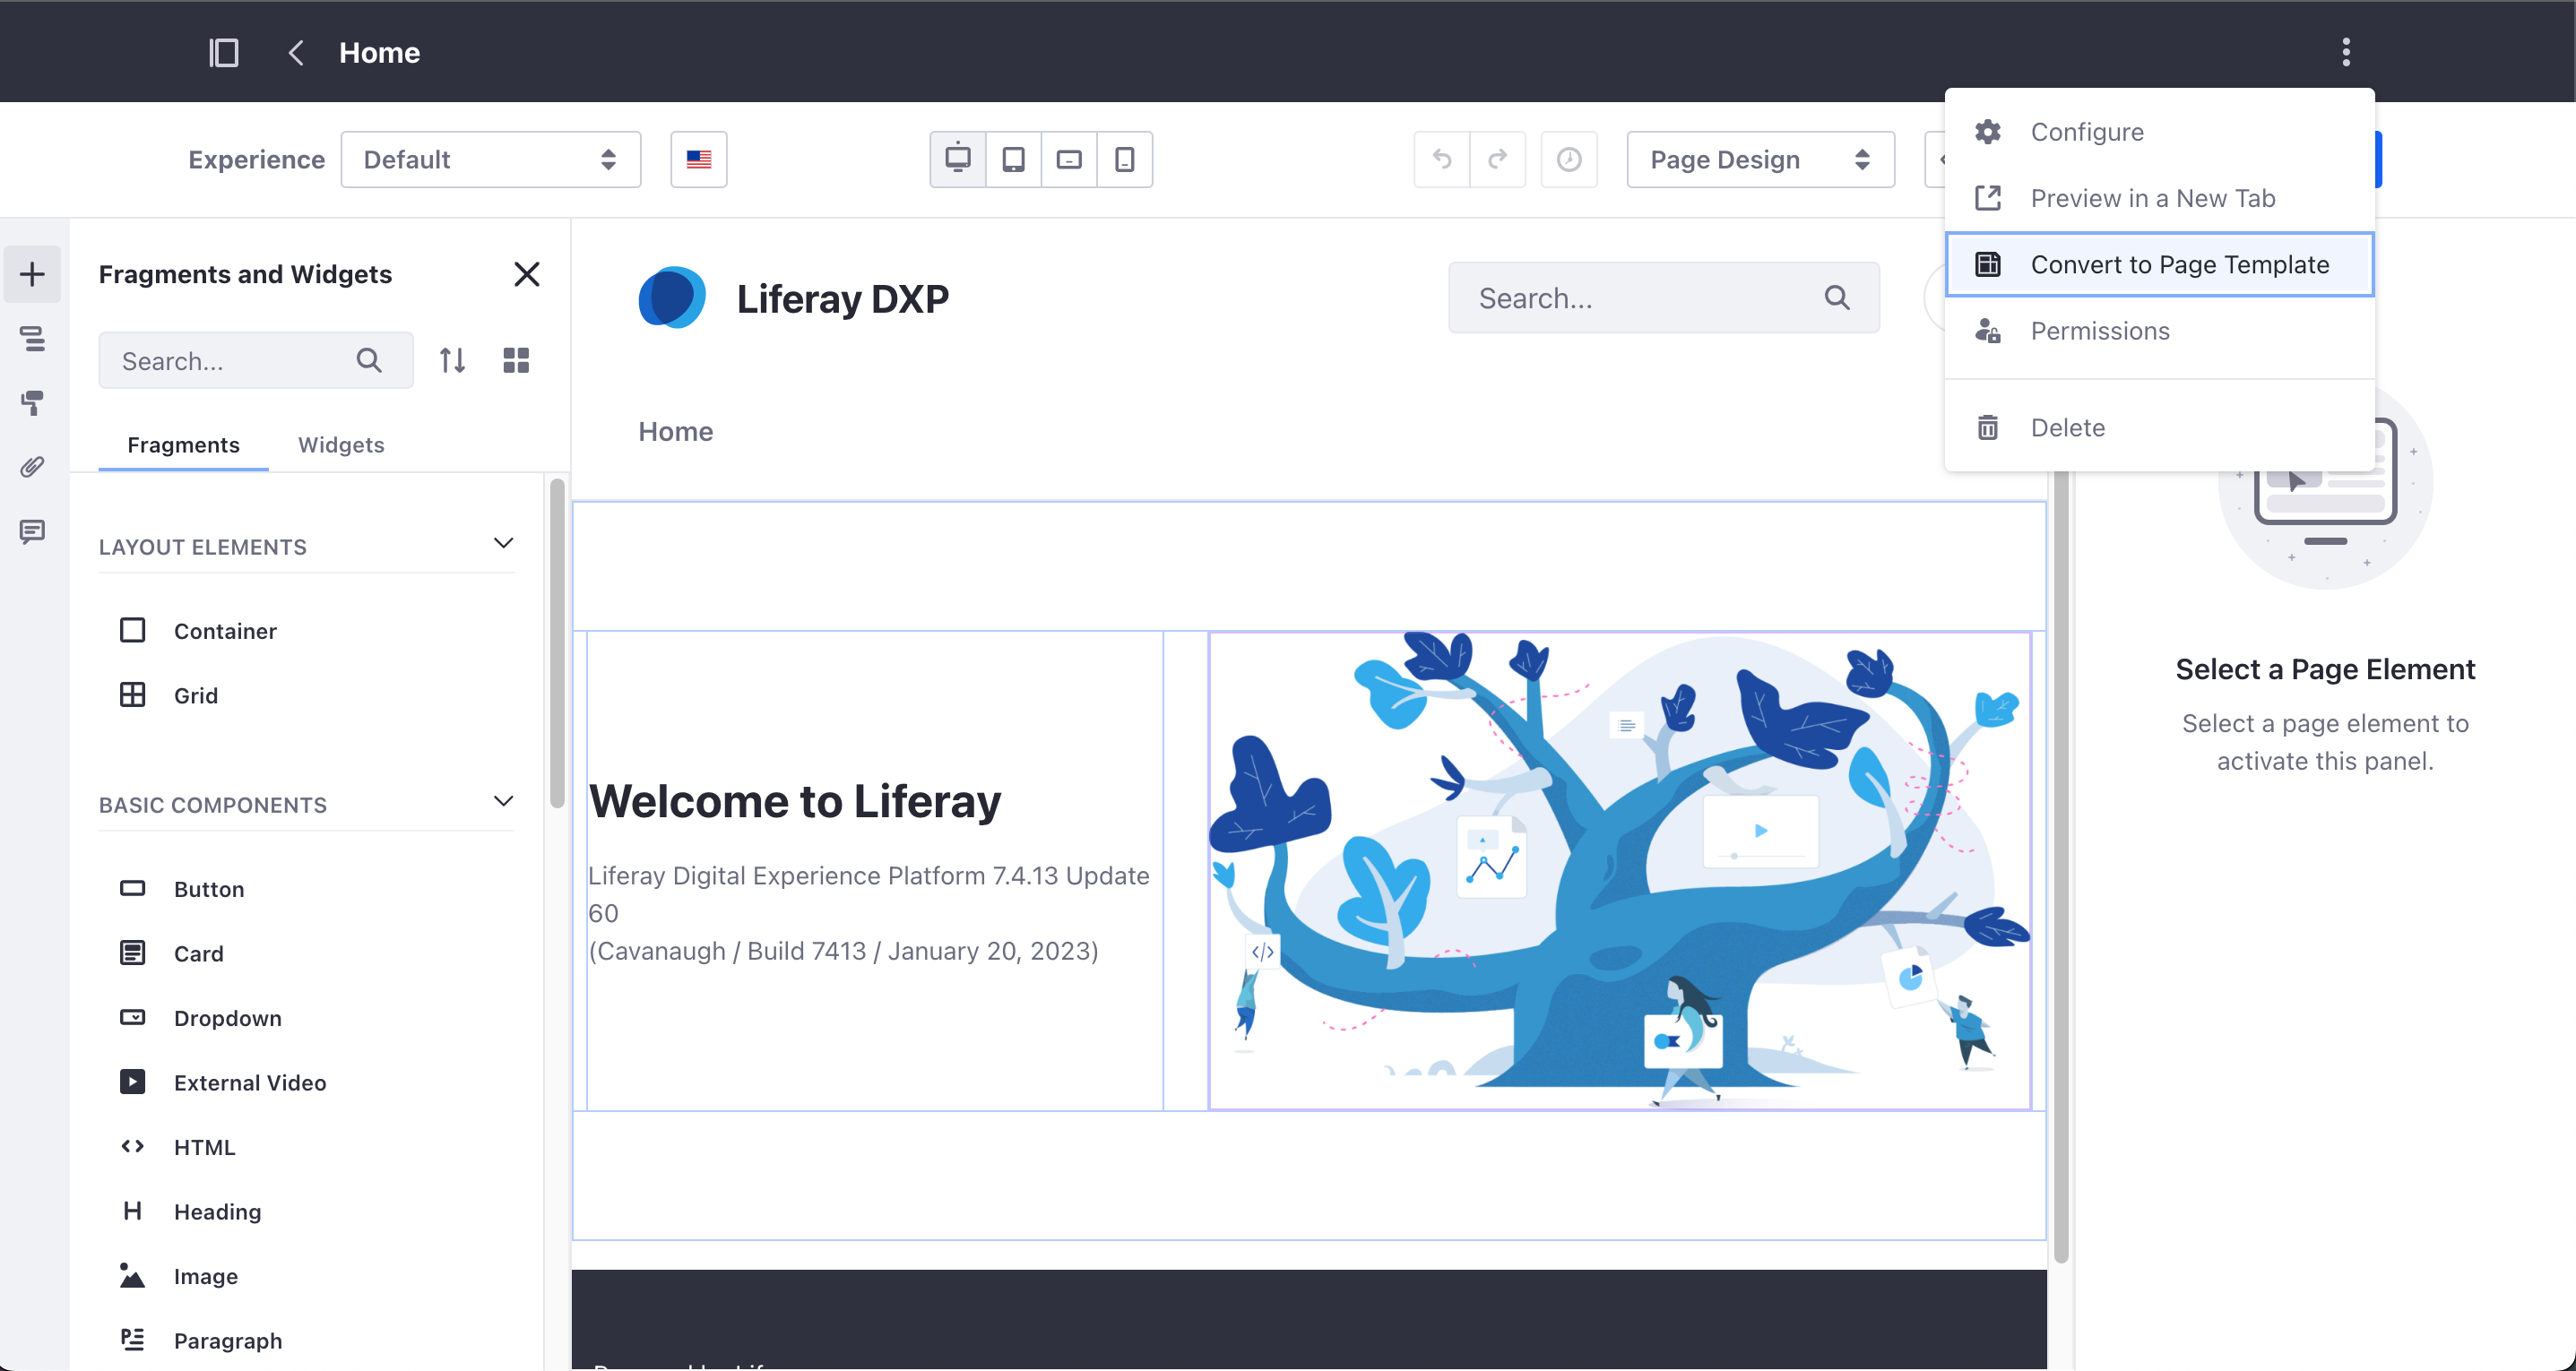Open the Page Design mode dropdown
The image size is (2576, 1371).
click(x=1760, y=159)
